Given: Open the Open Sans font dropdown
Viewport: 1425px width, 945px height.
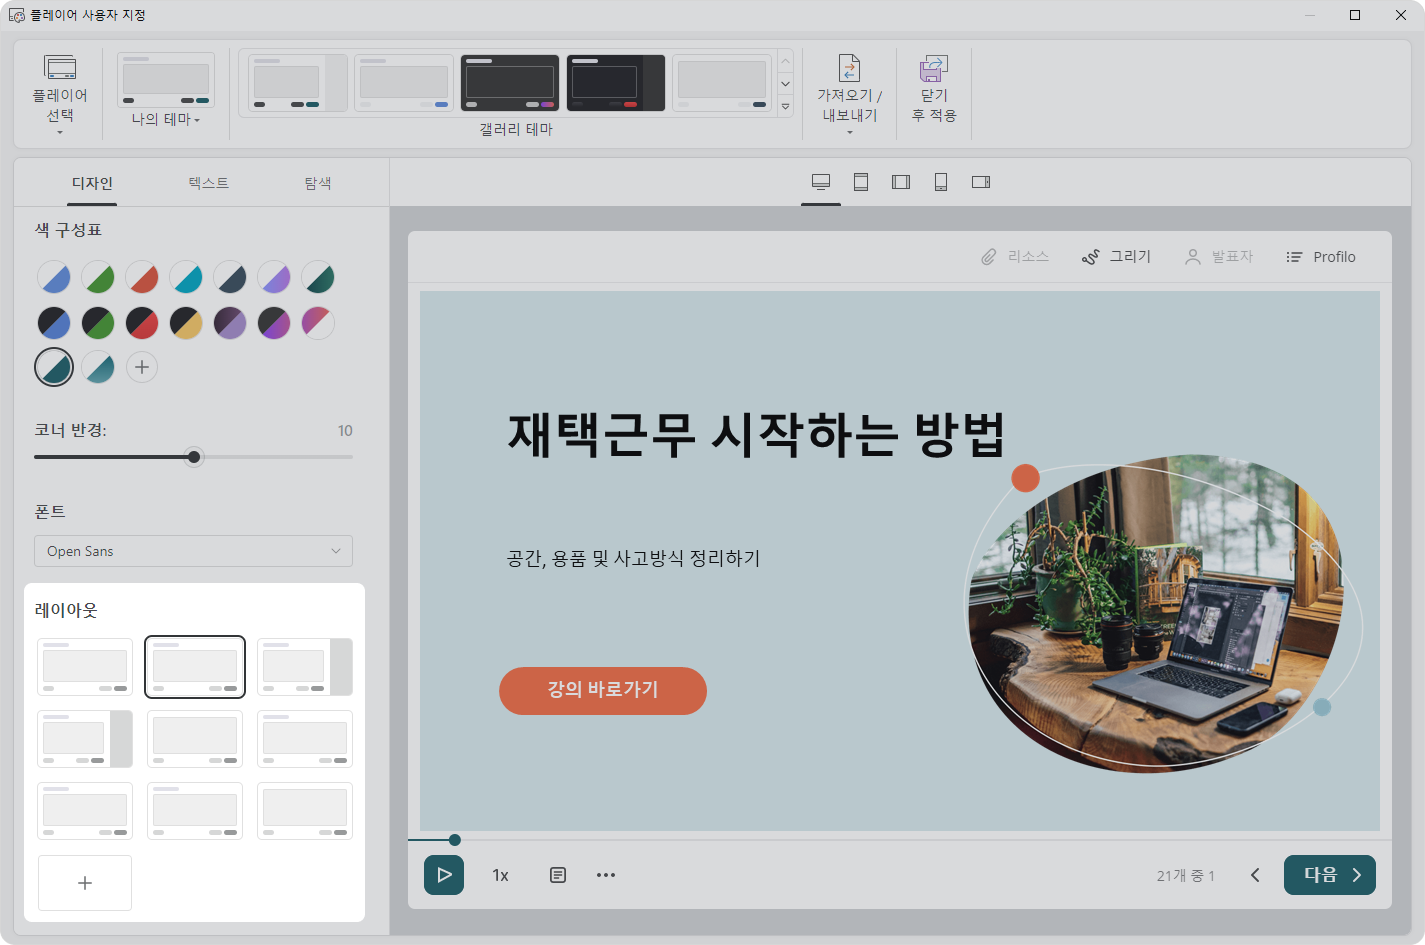Looking at the screenshot, I should [193, 551].
